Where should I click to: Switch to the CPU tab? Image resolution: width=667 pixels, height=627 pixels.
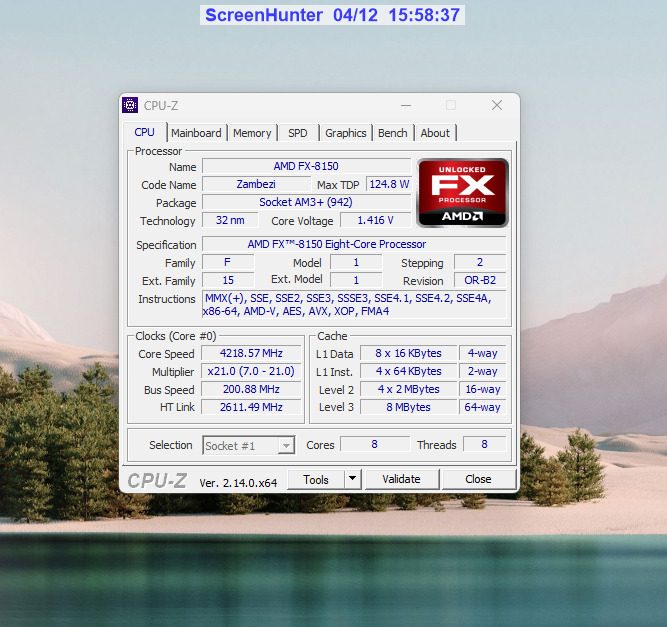(144, 132)
